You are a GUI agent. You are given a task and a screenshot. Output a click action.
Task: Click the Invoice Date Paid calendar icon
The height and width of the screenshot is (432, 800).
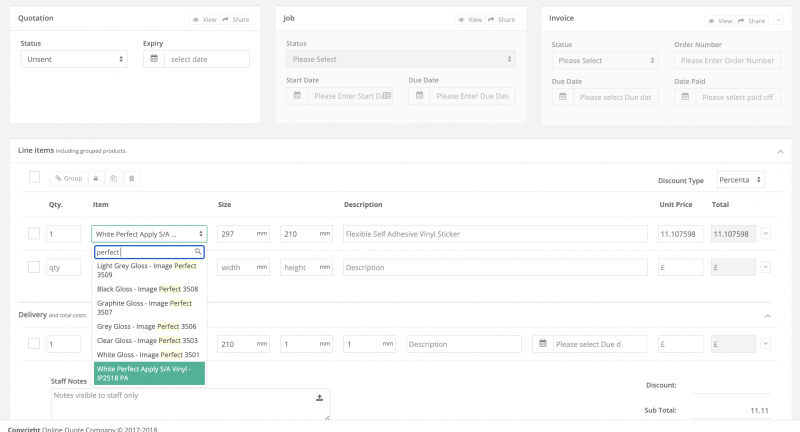click(685, 97)
